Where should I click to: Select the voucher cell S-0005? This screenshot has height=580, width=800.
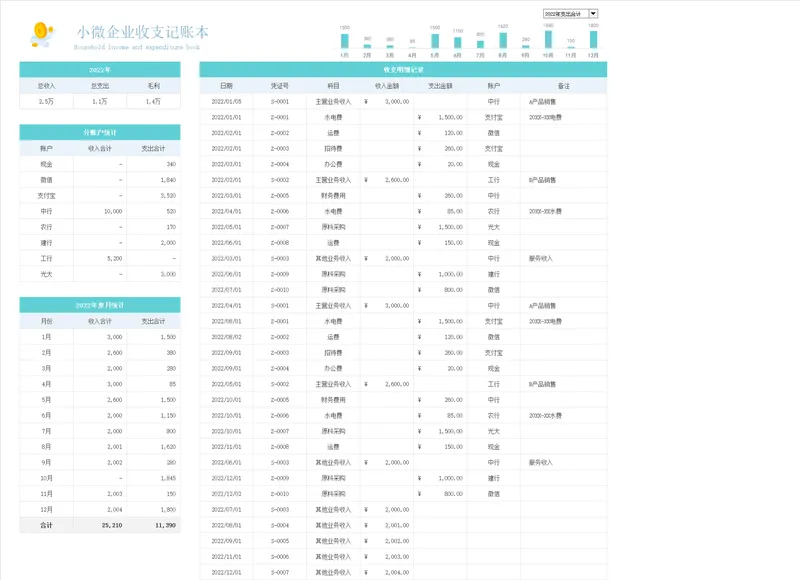pos(280,541)
